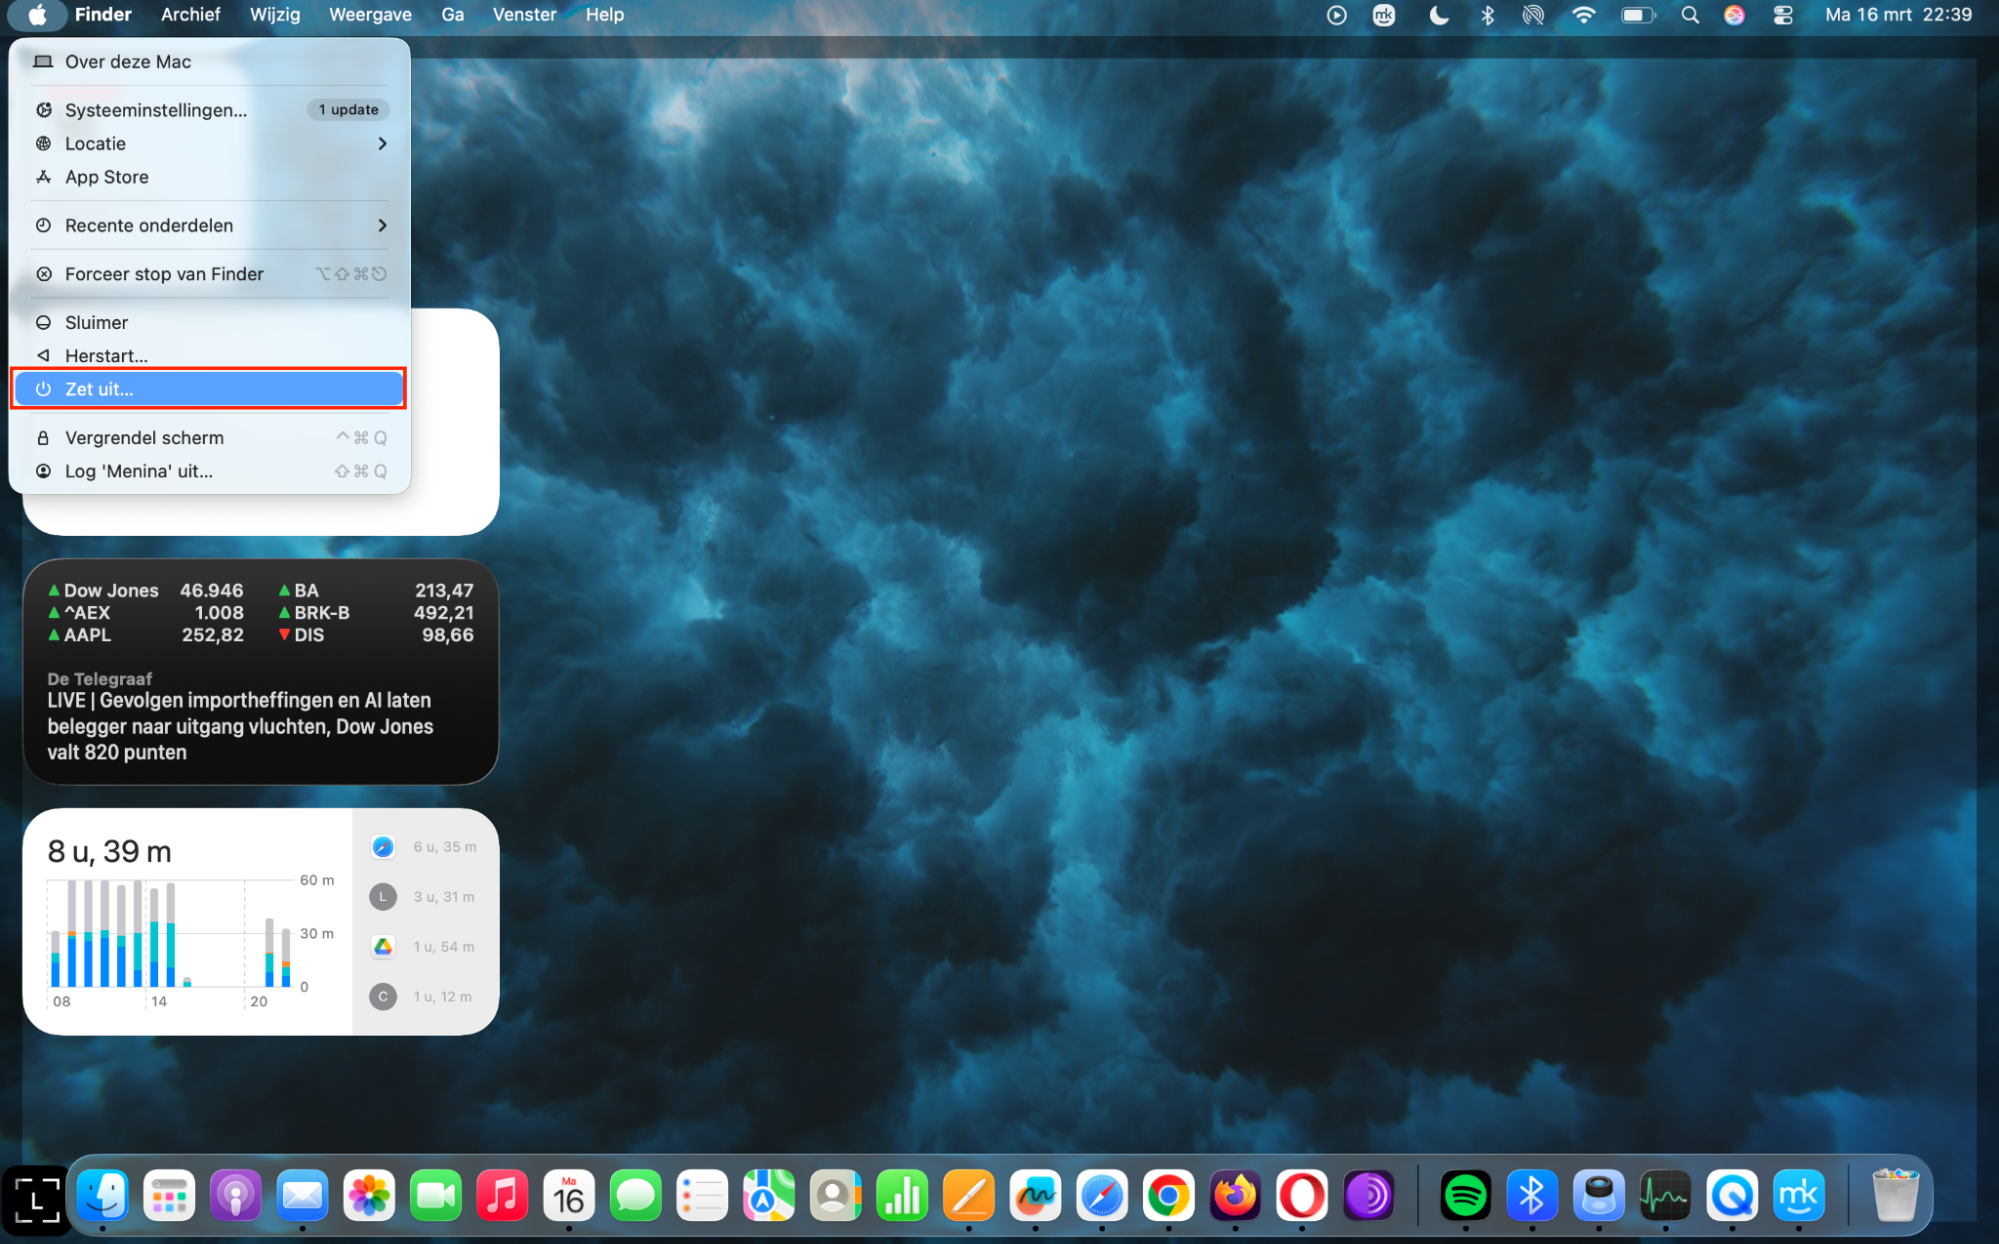The width and height of the screenshot is (1999, 1244).
Task: Open Spotify from the Dock
Action: click(x=1466, y=1195)
